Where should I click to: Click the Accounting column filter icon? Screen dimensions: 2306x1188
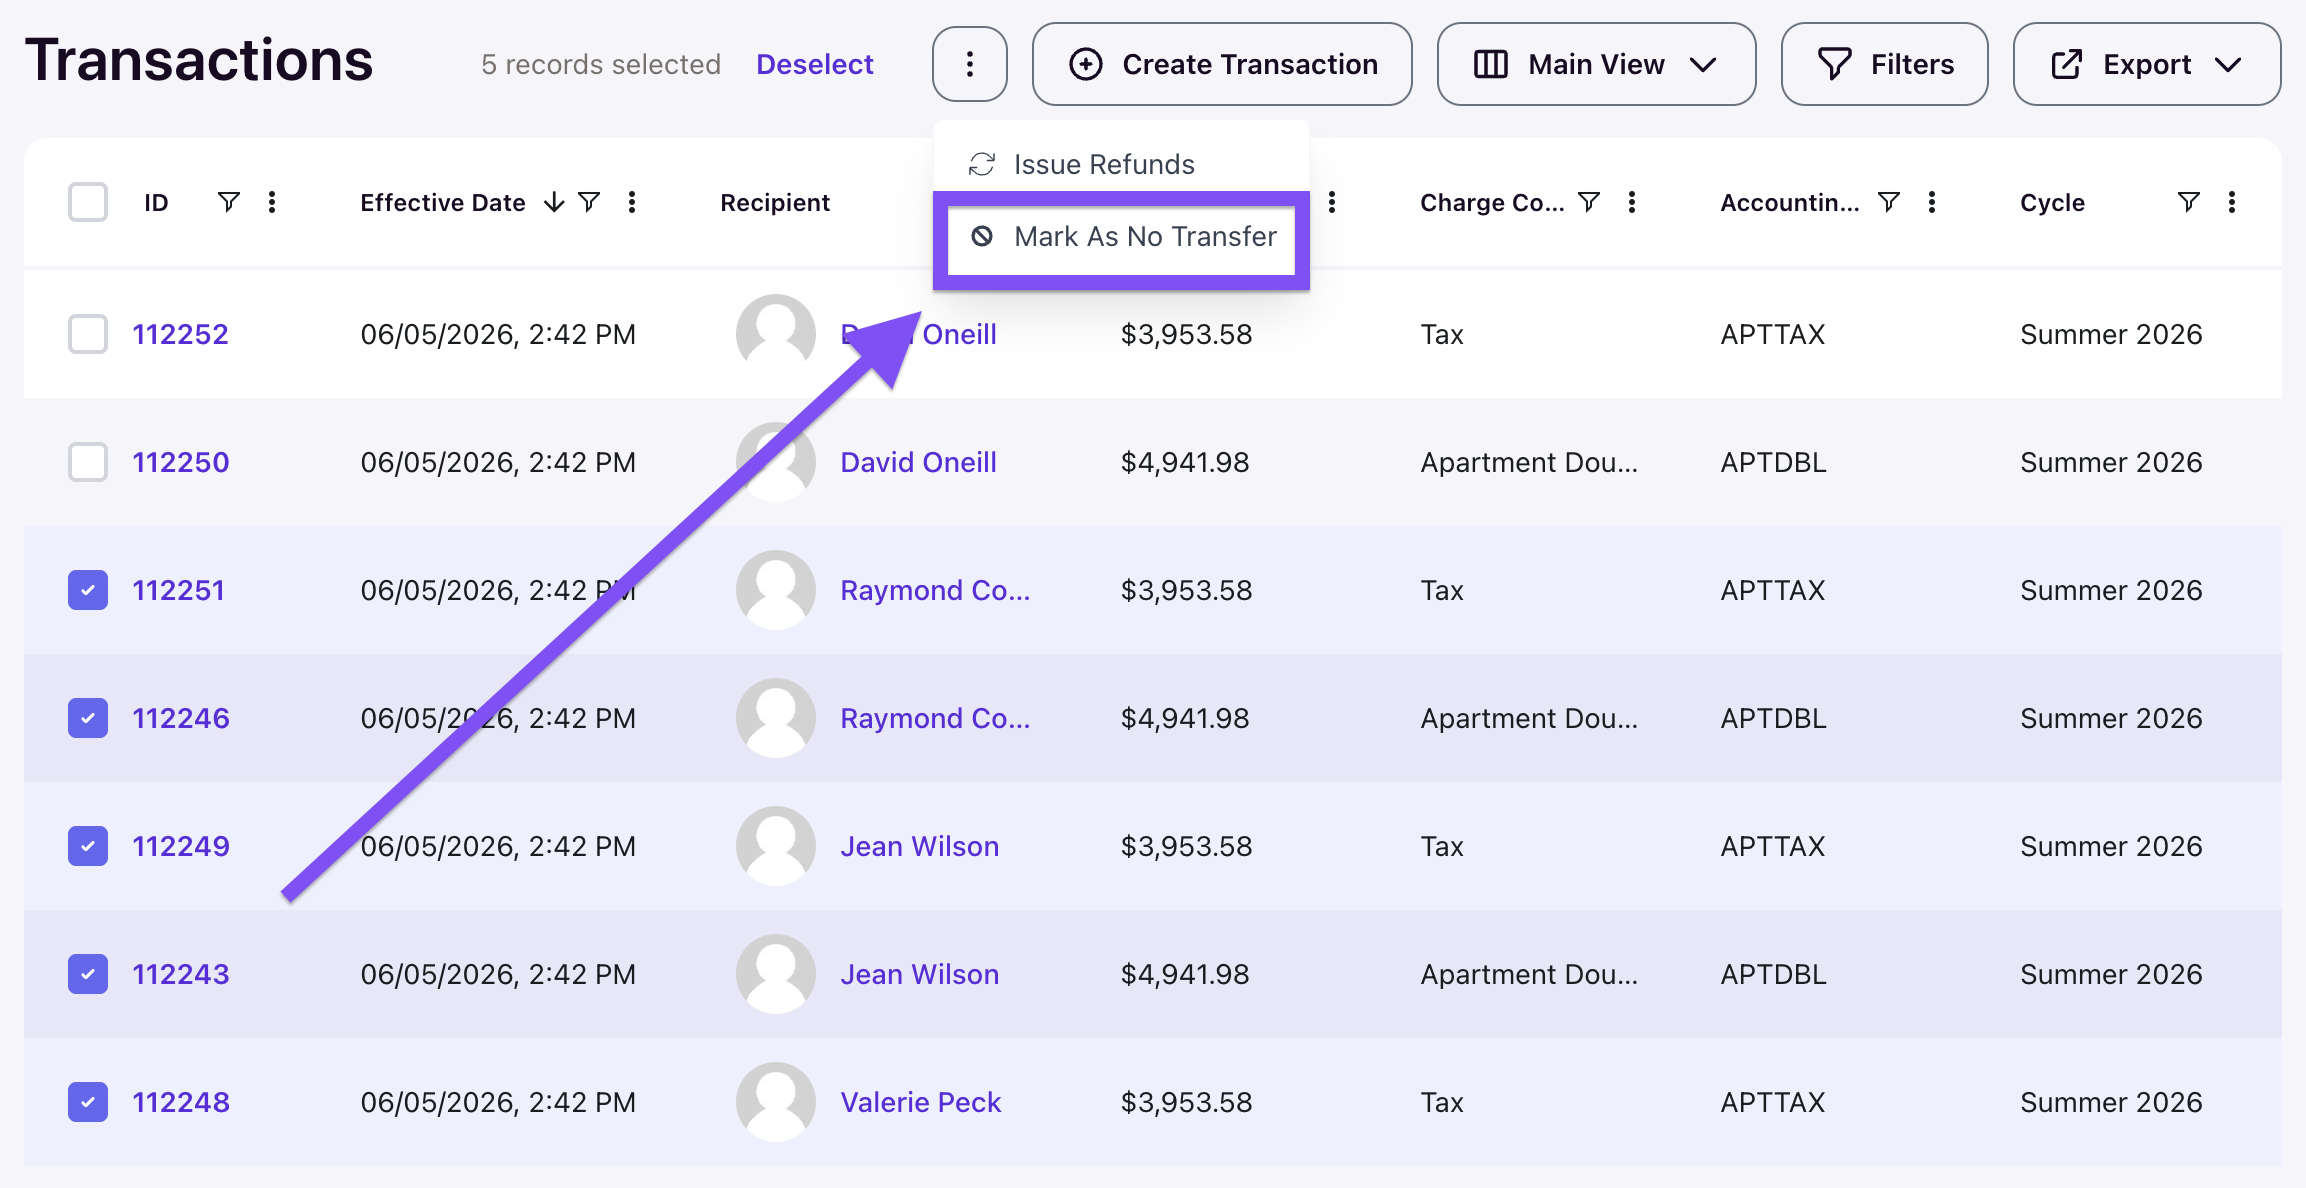pos(1889,202)
